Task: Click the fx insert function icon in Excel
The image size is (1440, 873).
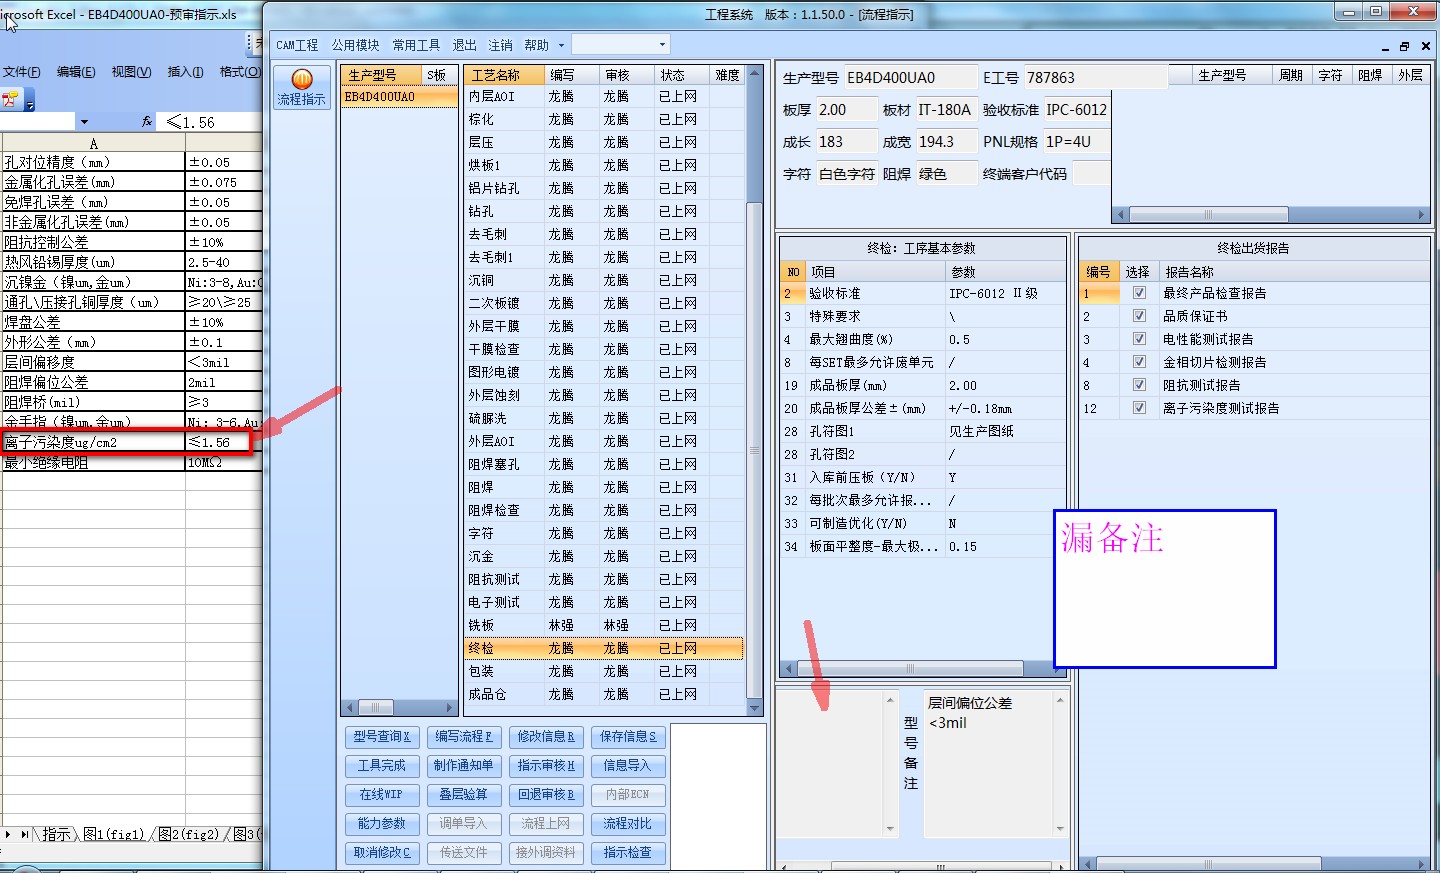Action: point(147,121)
